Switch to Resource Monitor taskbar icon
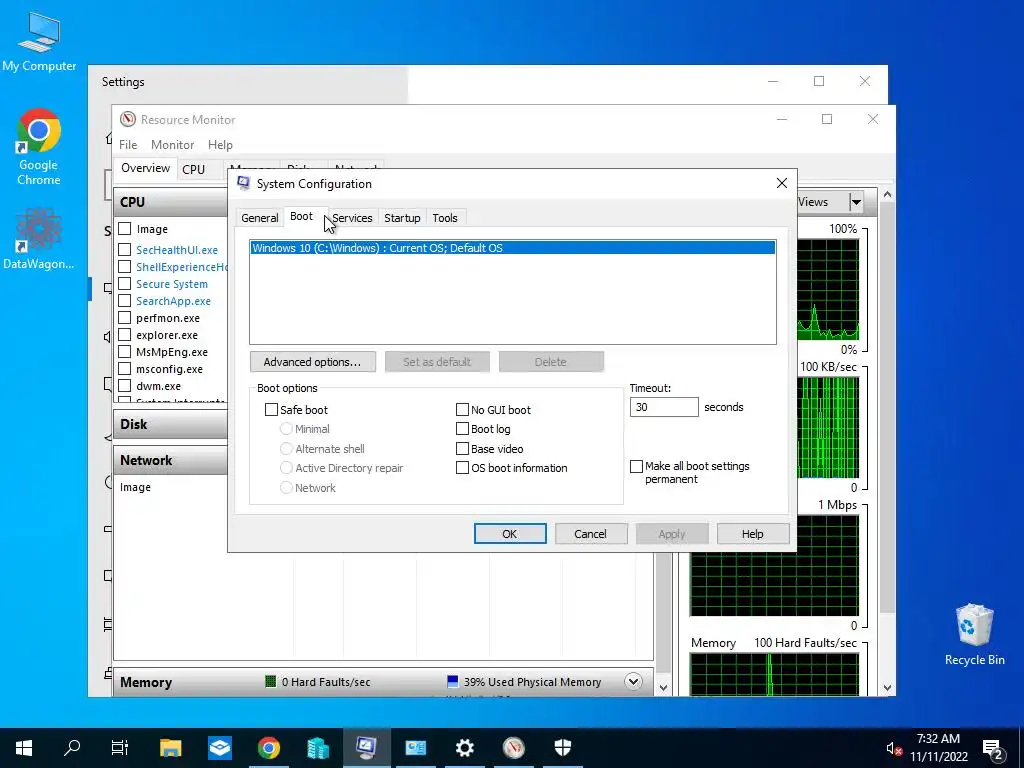This screenshot has width=1024, height=768. (514, 748)
